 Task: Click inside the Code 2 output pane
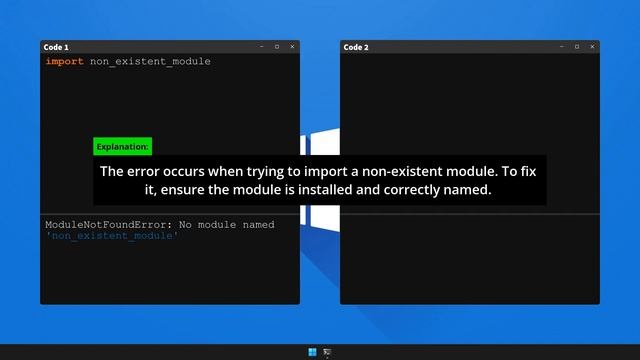coord(470,259)
